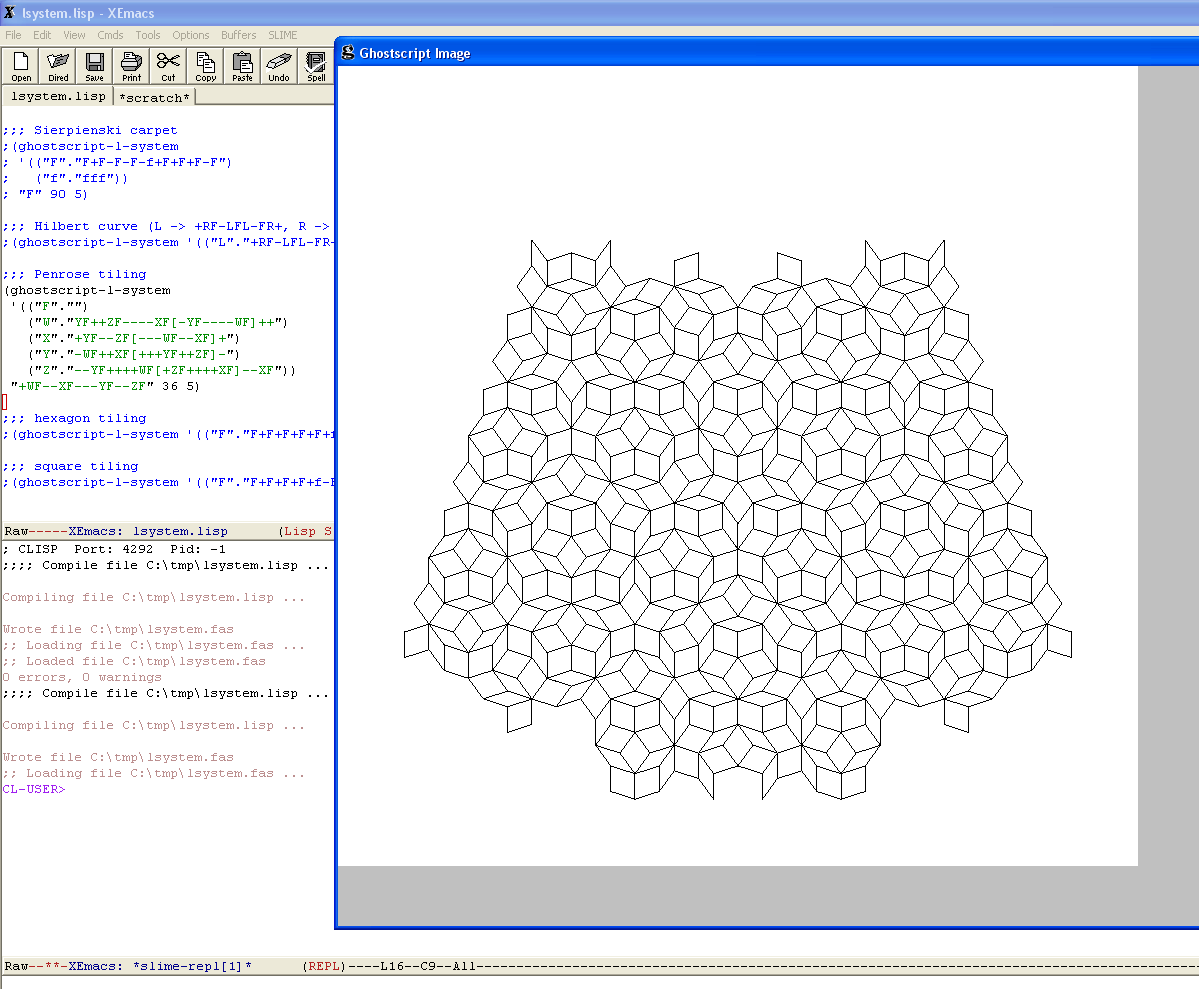Screen dimensions: 1199x989
Task: Save the buffer with the Save icon
Action: pos(94,66)
